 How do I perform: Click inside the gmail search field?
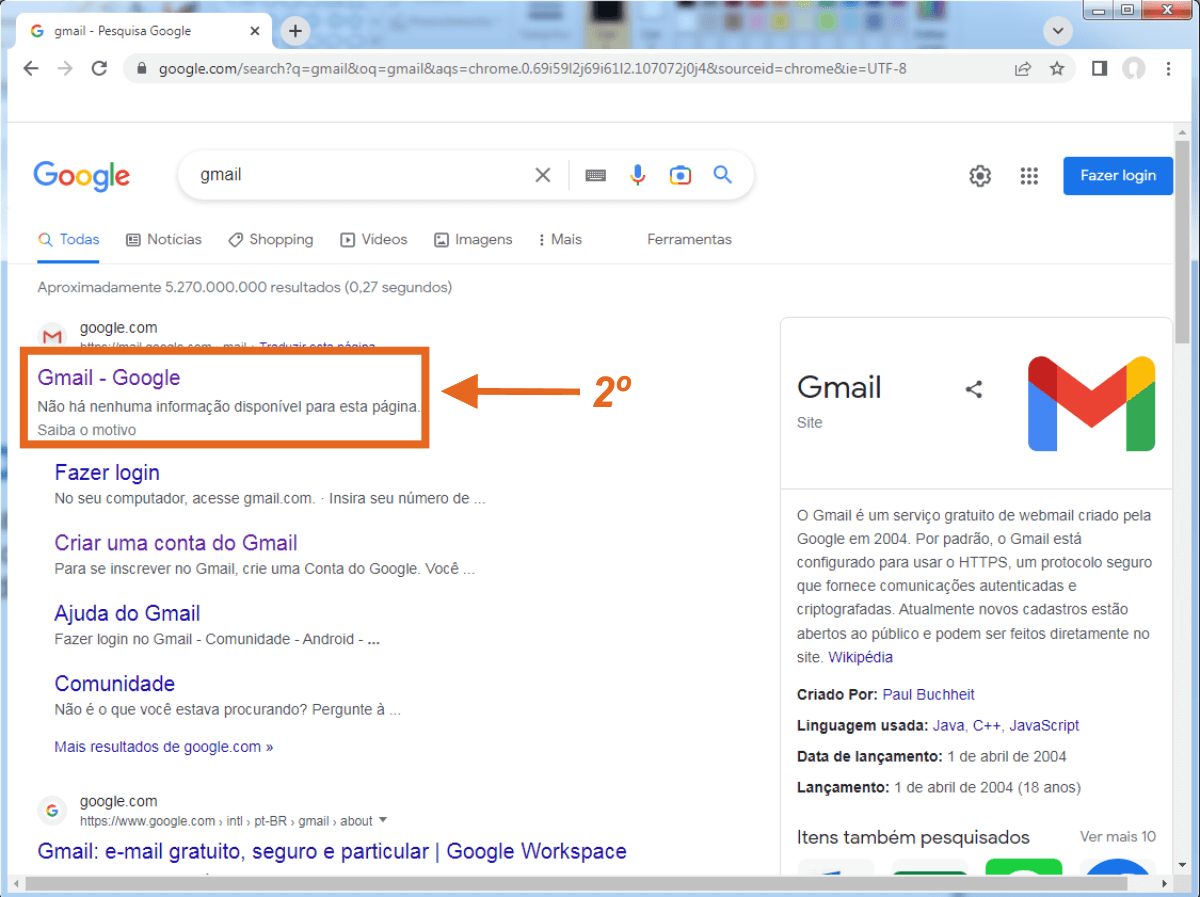point(360,175)
